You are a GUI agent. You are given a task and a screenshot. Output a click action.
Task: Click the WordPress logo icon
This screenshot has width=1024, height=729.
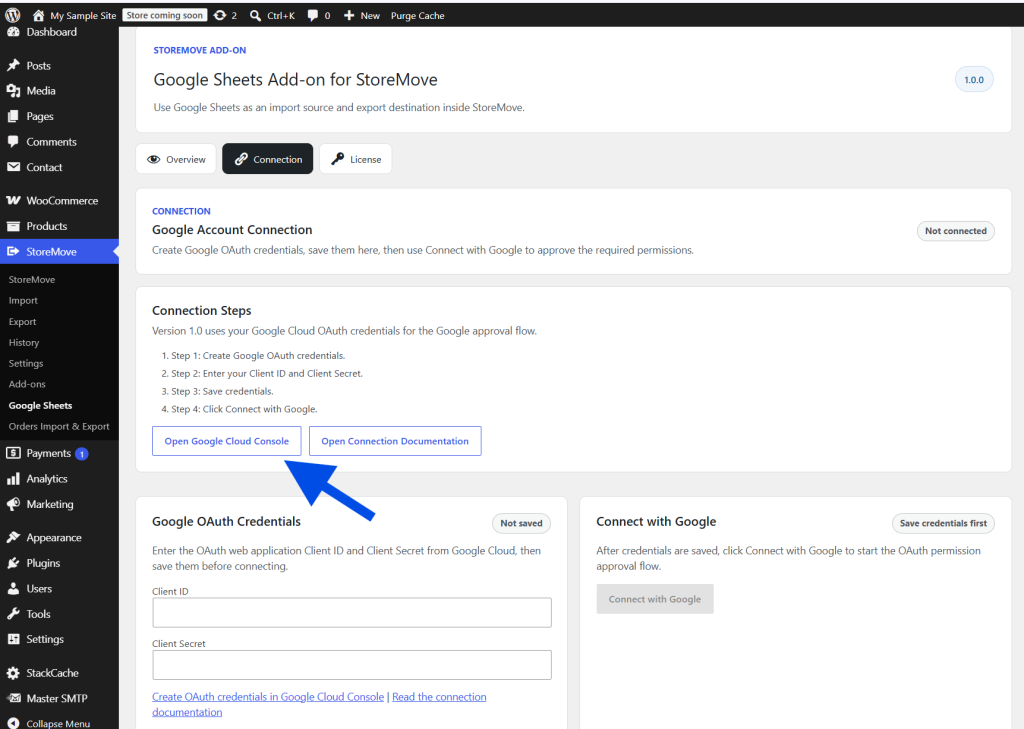[12, 15]
